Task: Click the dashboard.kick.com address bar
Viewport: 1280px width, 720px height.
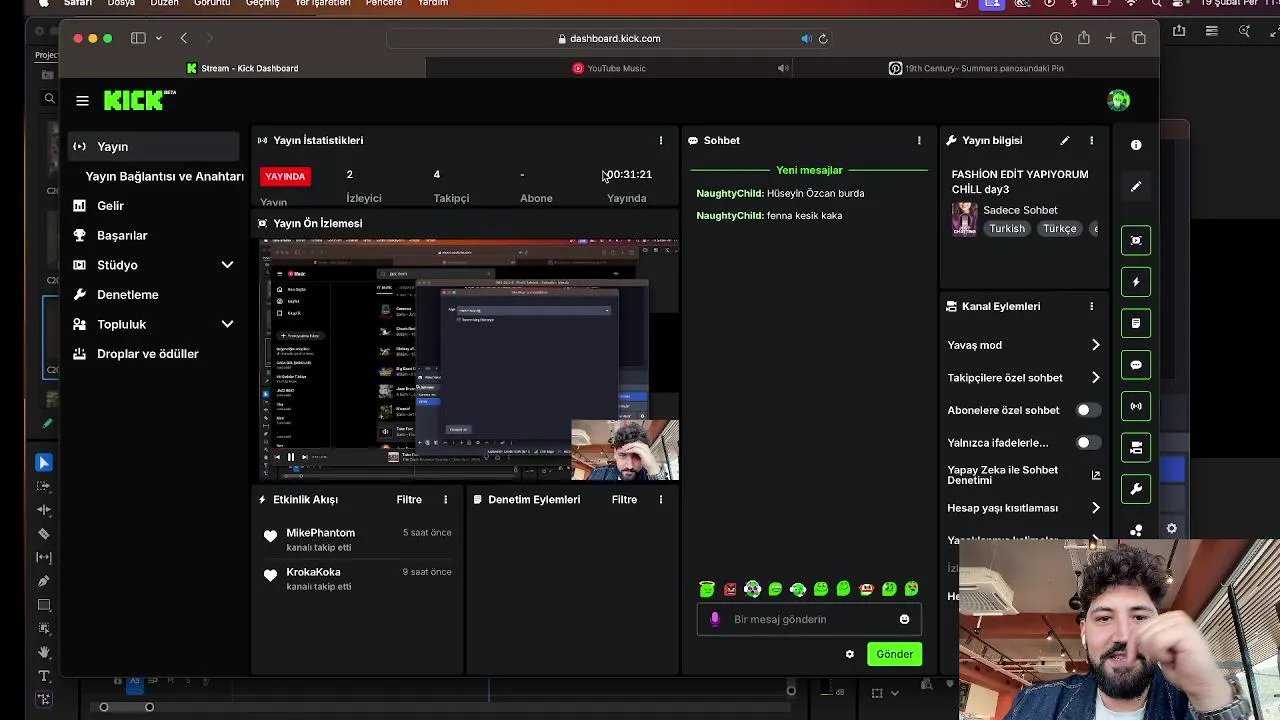Action: (x=609, y=39)
